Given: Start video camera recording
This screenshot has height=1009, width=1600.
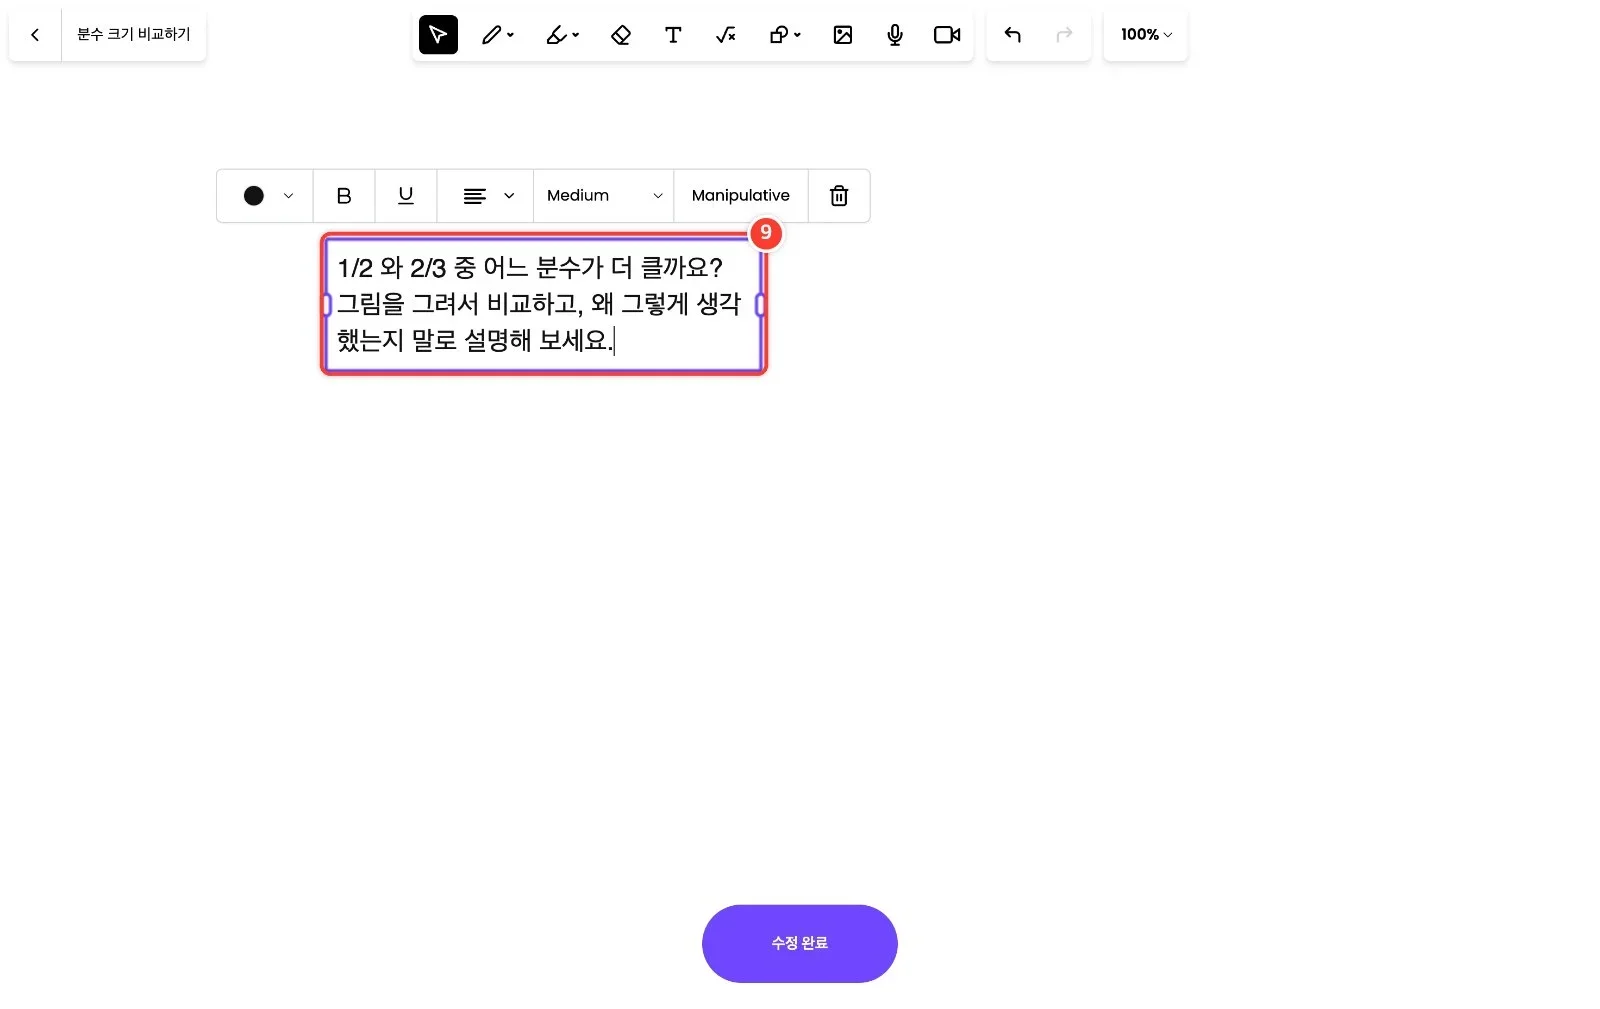Looking at the screenshot, I should [x=947, y=35].
